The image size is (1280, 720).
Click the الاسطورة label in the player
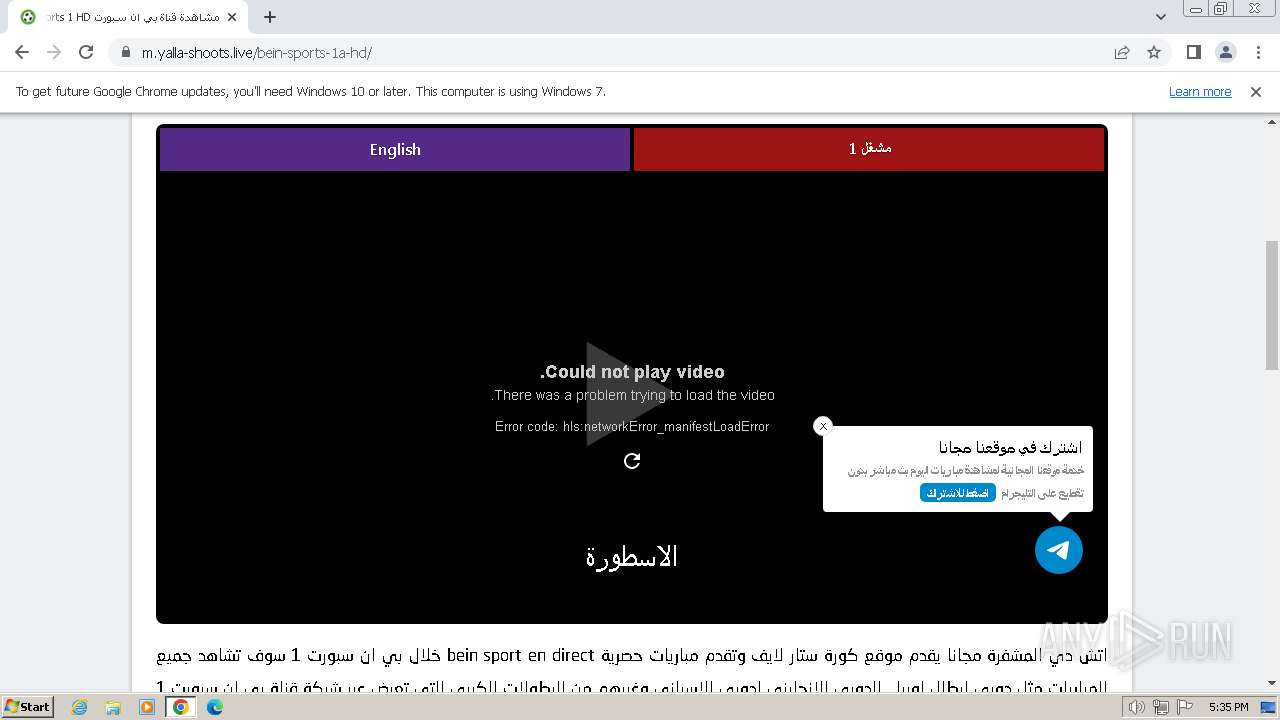(x=632, y=557)
